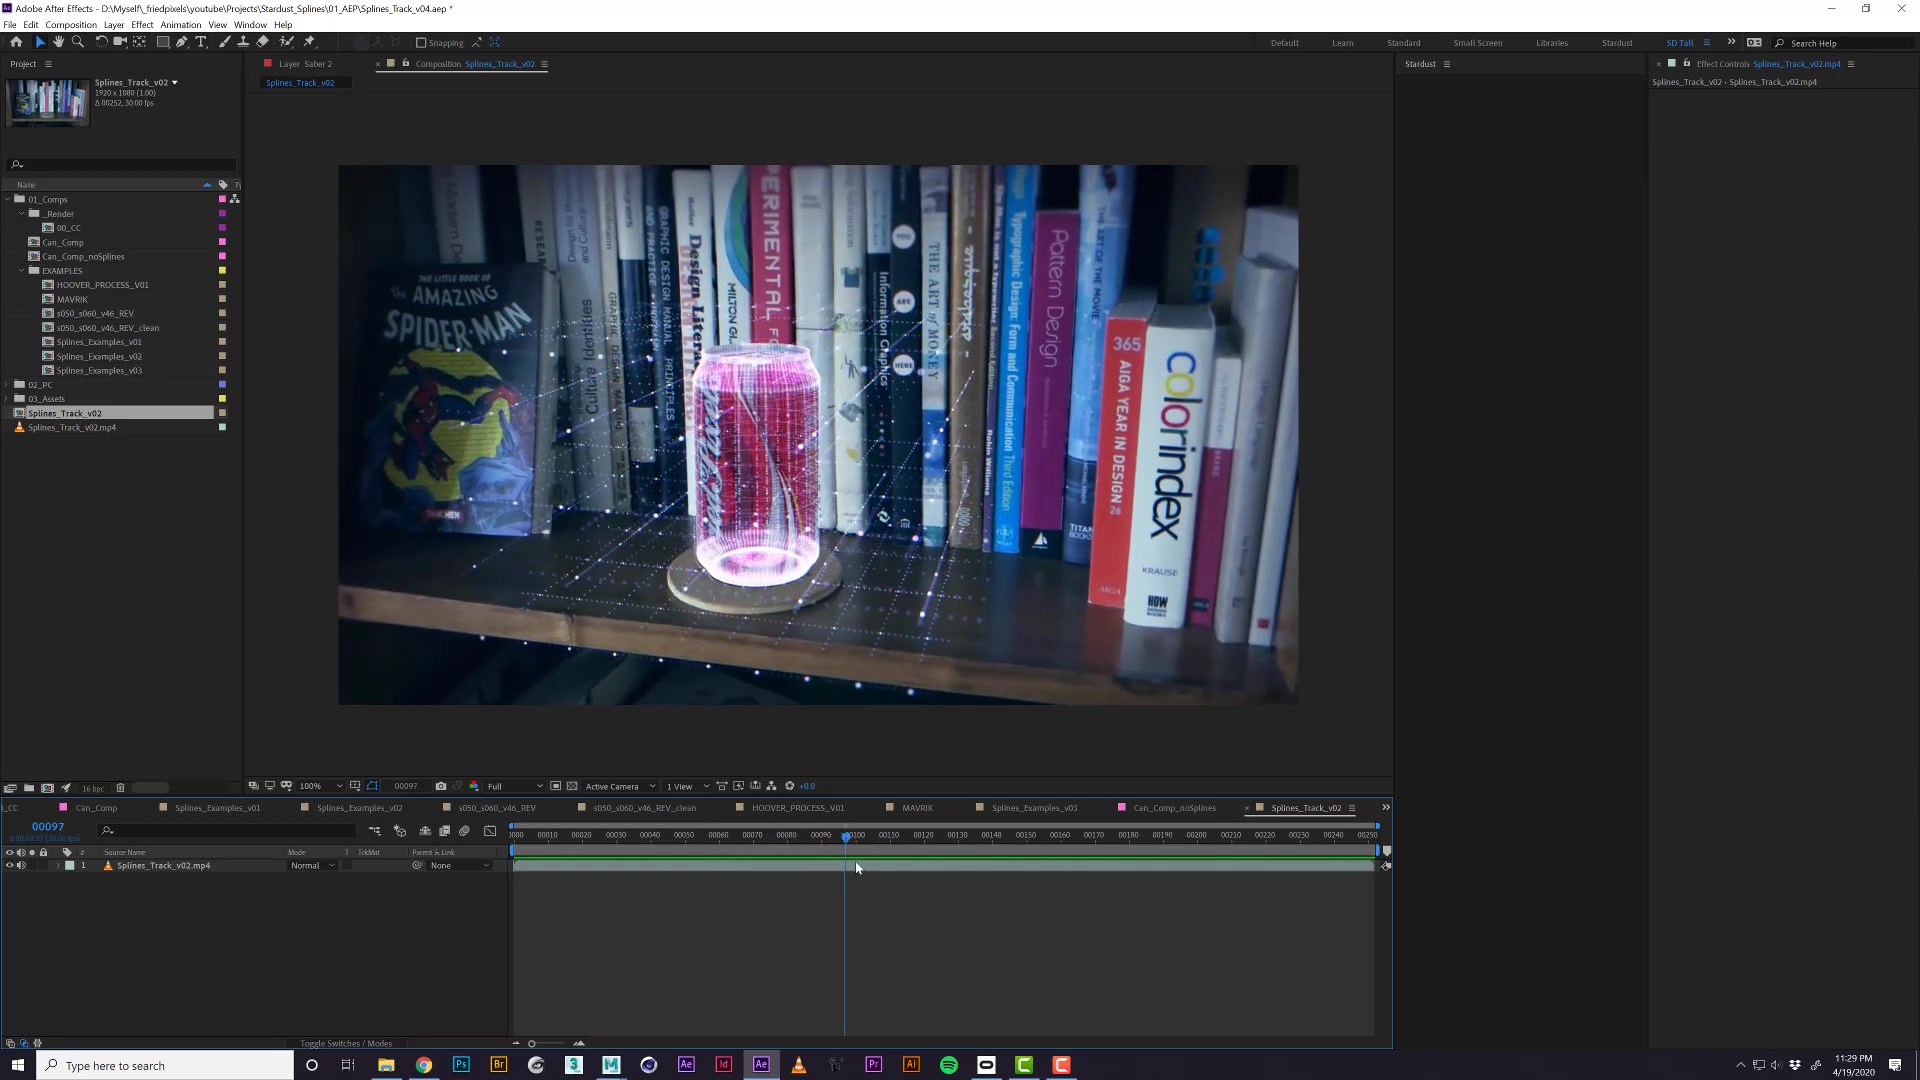Toggle the transparency grid button

pos(572,786)
